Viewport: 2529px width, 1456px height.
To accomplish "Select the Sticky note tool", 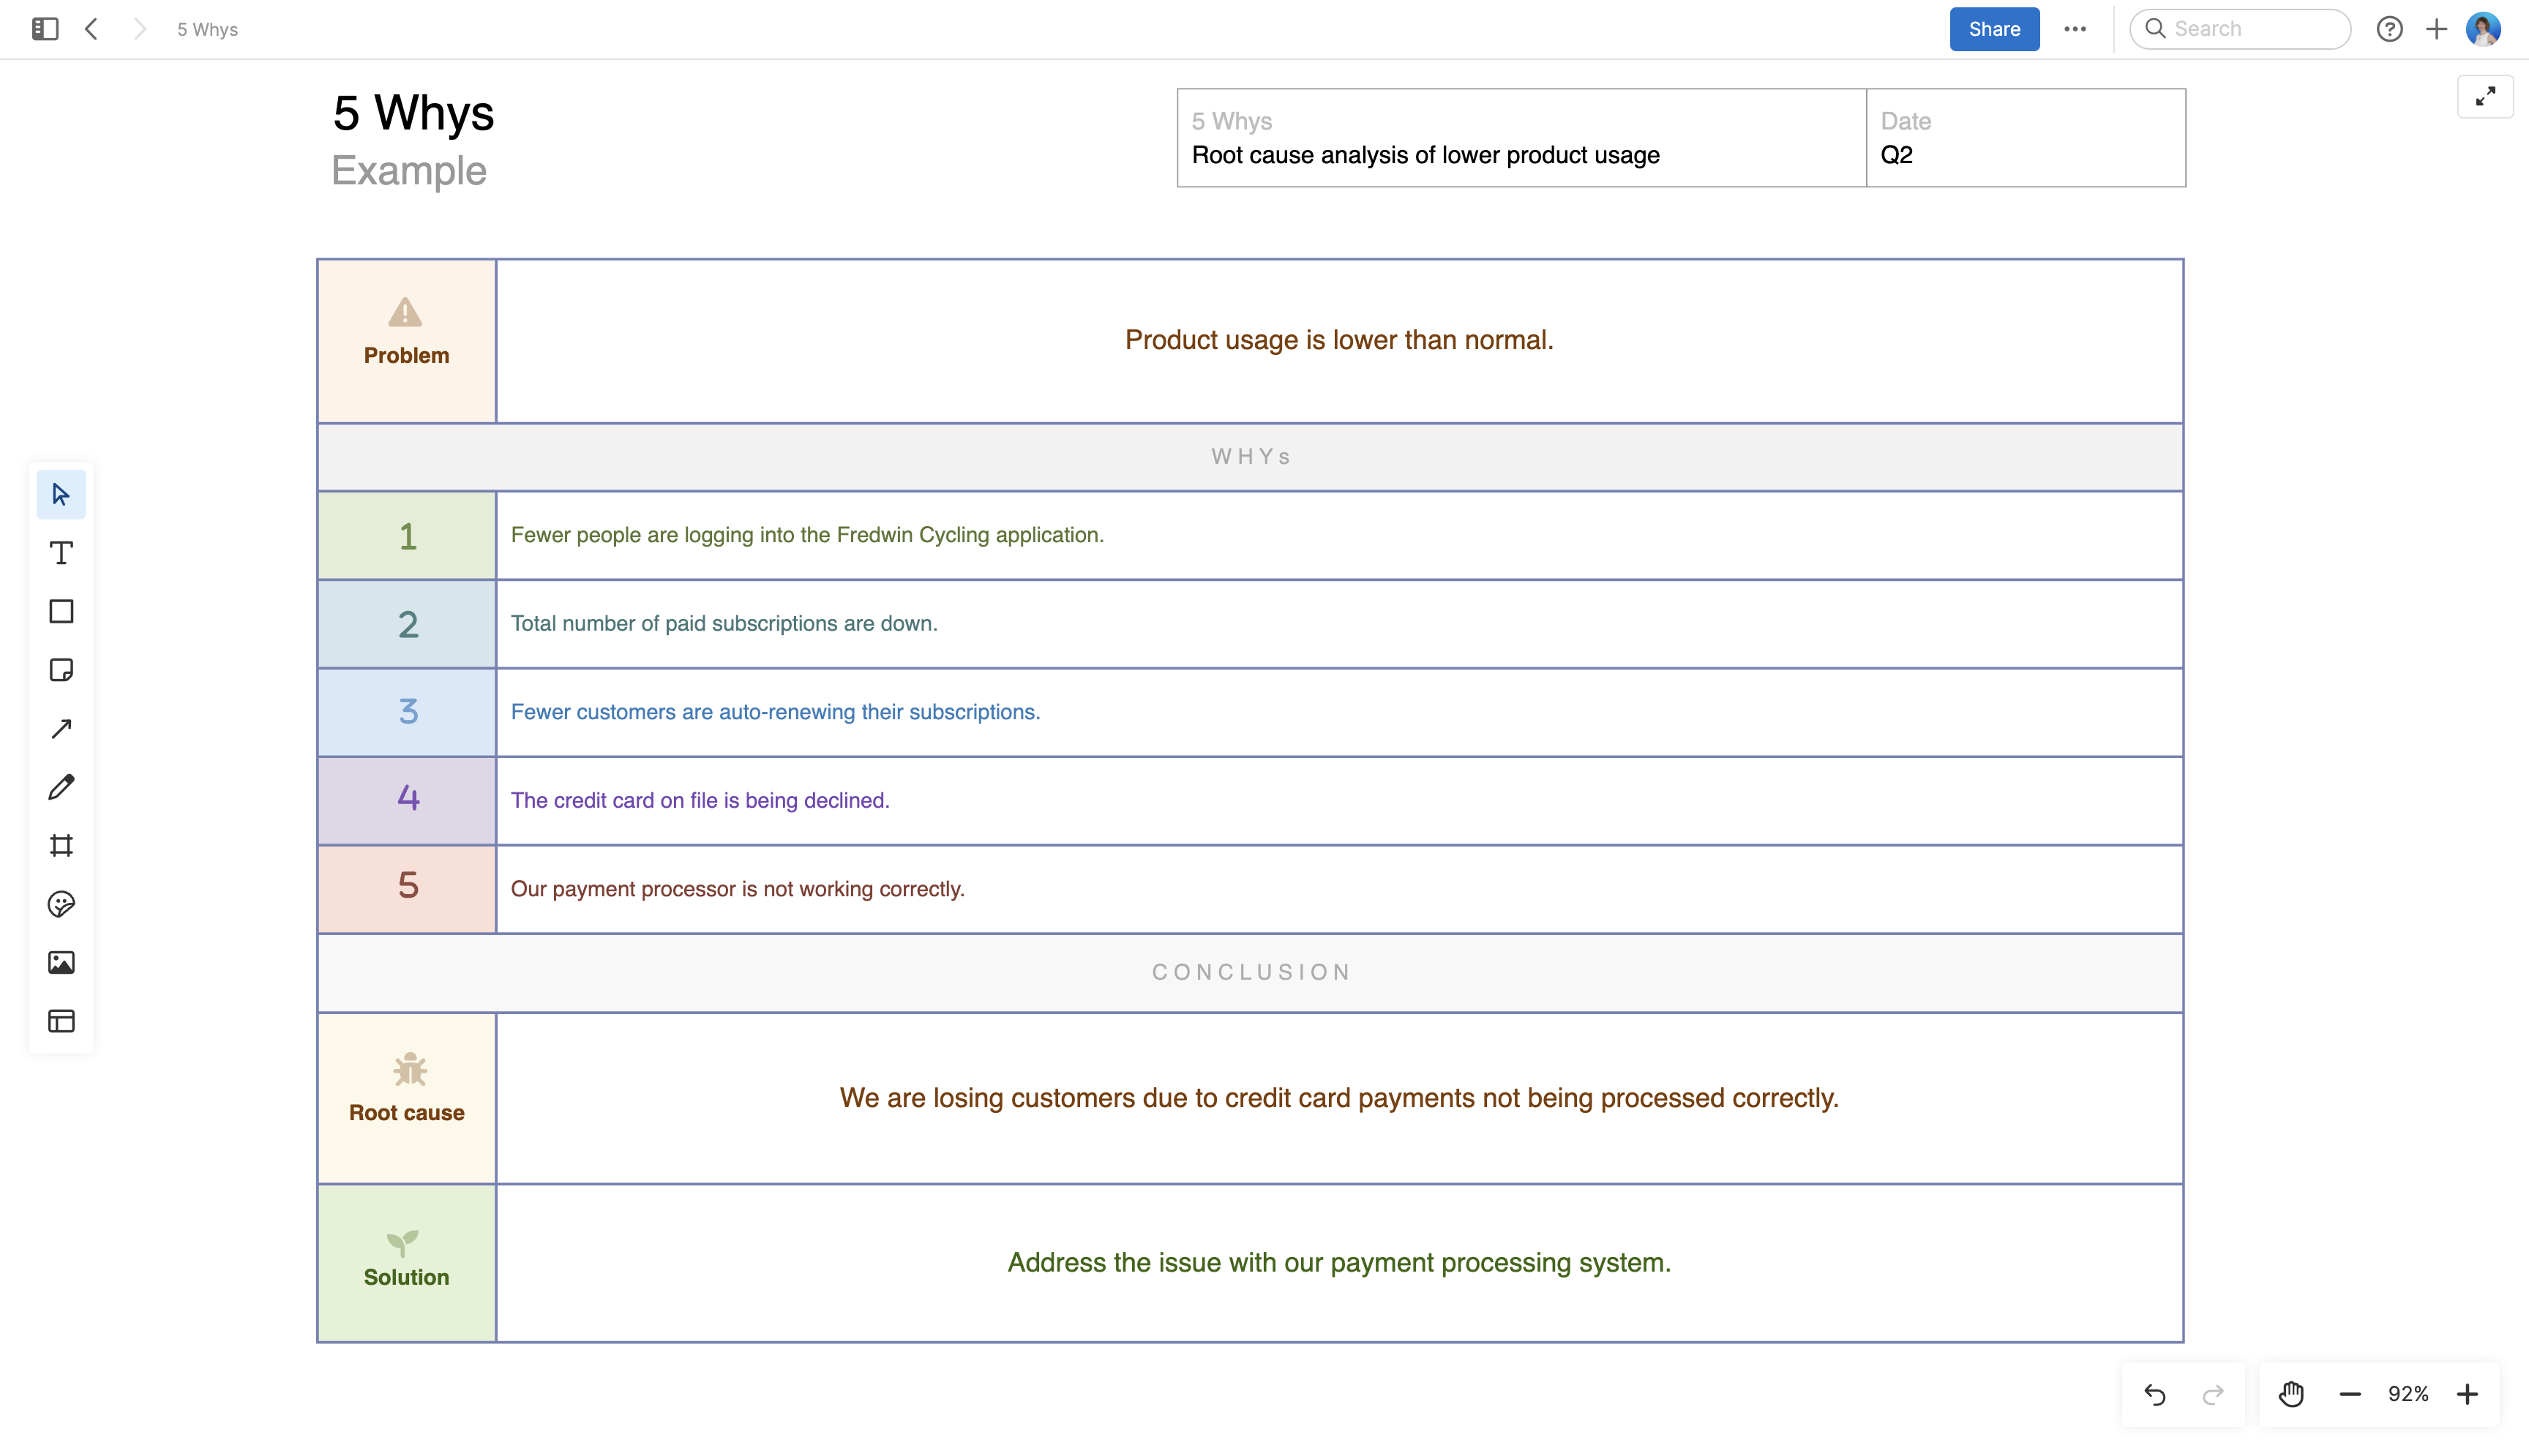I will click(61, 670).
